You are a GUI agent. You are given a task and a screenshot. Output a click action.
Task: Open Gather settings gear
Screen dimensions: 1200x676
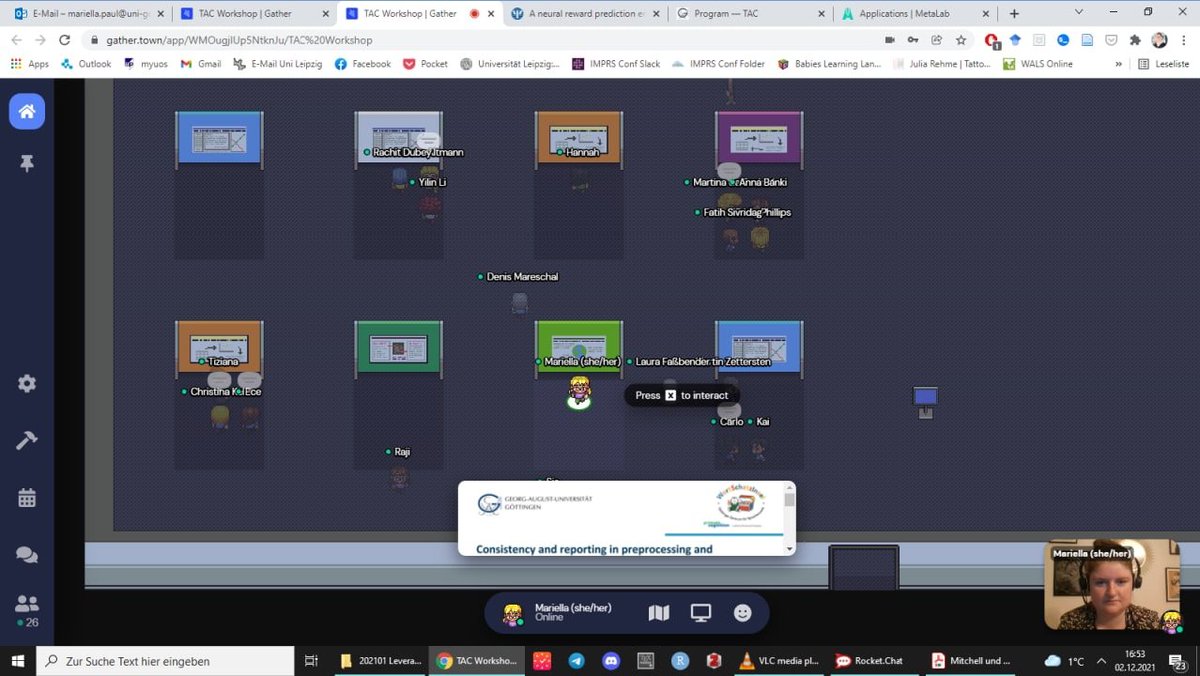pyautogui.click(x=27, y=384)
